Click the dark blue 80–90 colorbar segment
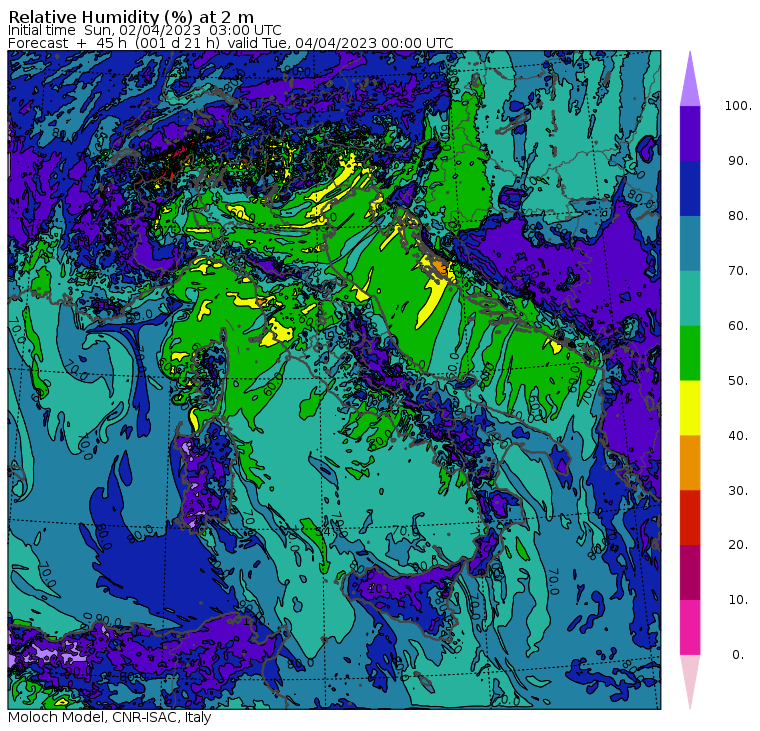This screenshot has width=760, height=731. click(690, 188)
